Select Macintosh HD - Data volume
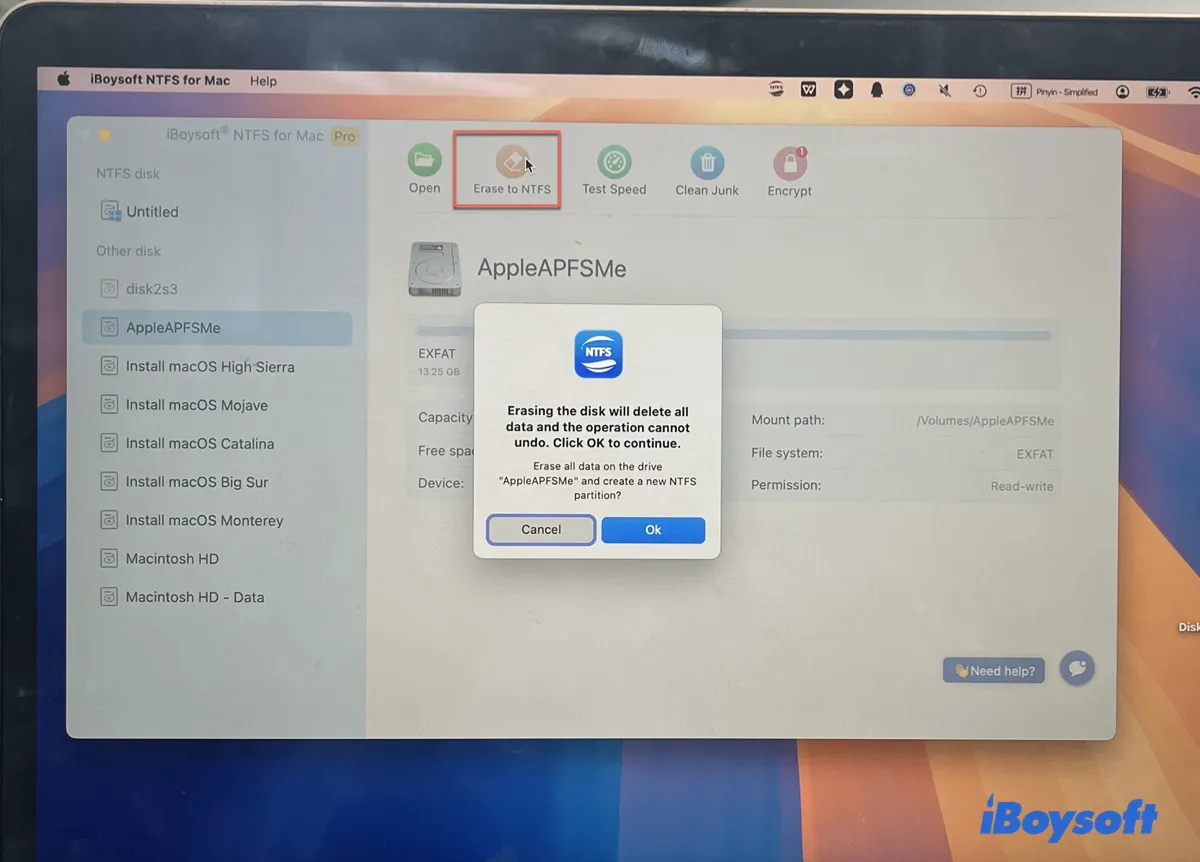Image resolution: width=1200 pixels, height=862 pixels. tap(217, 597)
